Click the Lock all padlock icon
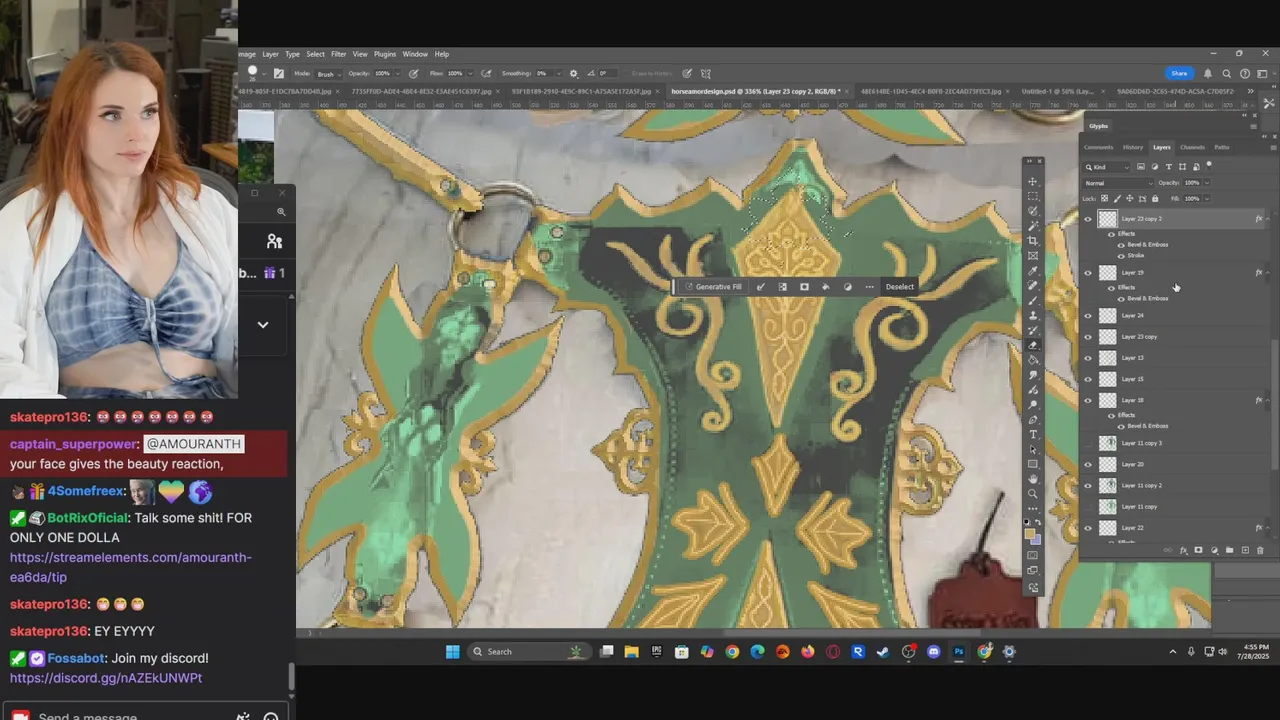 tap(1155, 198)
